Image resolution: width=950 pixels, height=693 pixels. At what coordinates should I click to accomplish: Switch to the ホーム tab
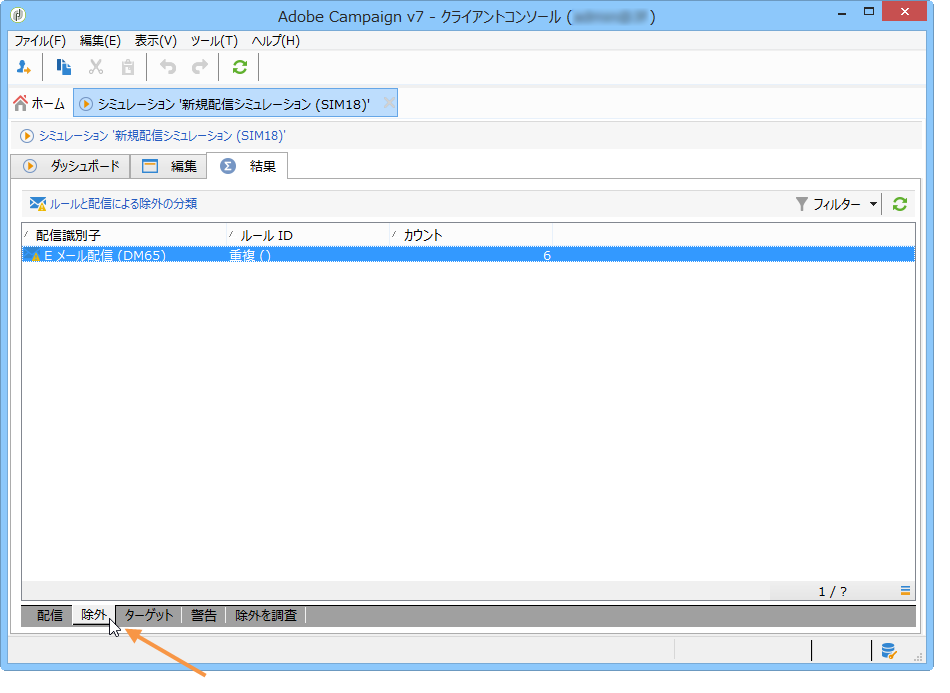coord(39,104)
